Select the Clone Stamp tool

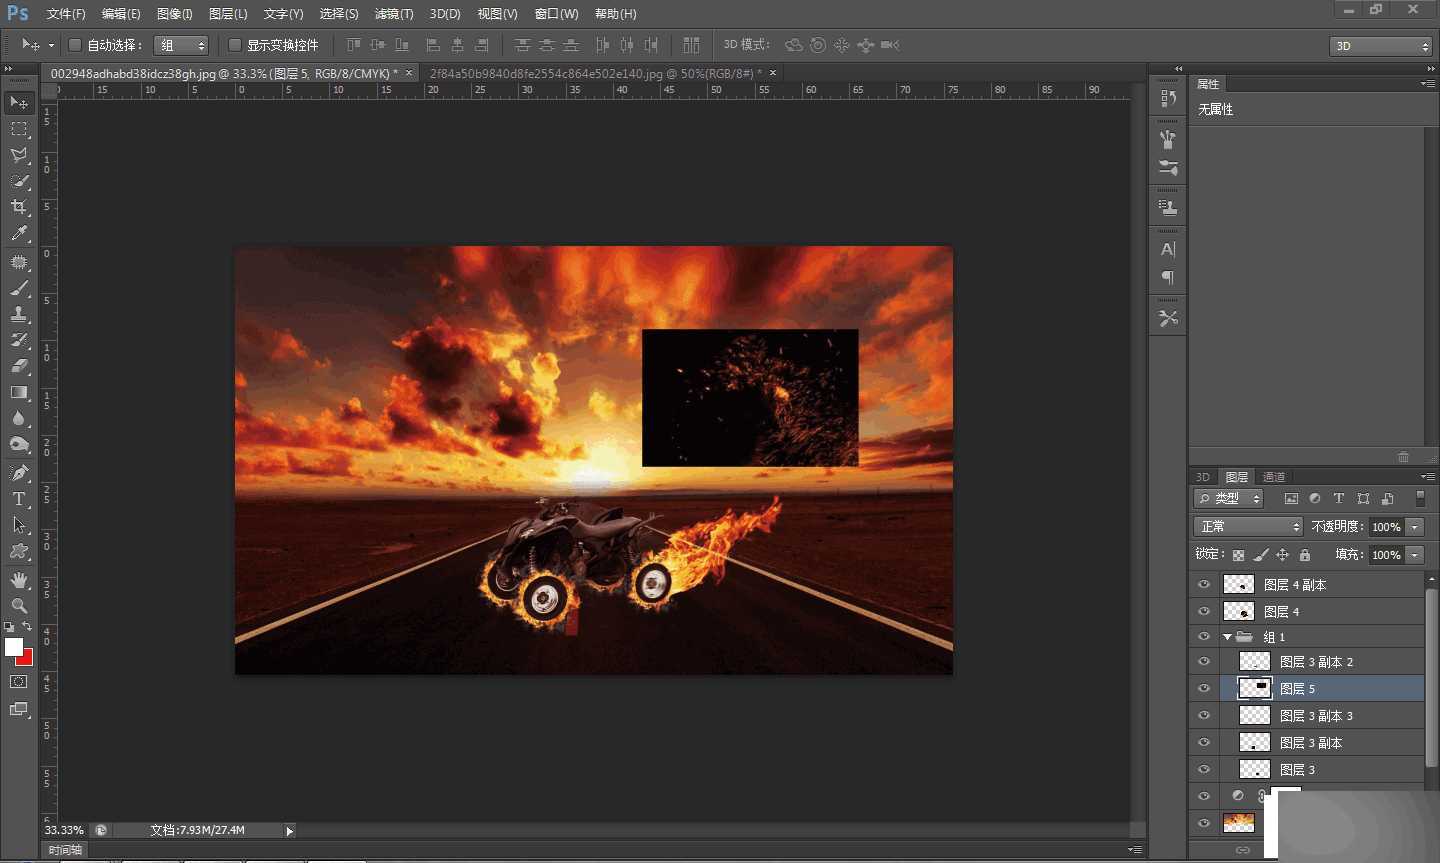[19, 314]
